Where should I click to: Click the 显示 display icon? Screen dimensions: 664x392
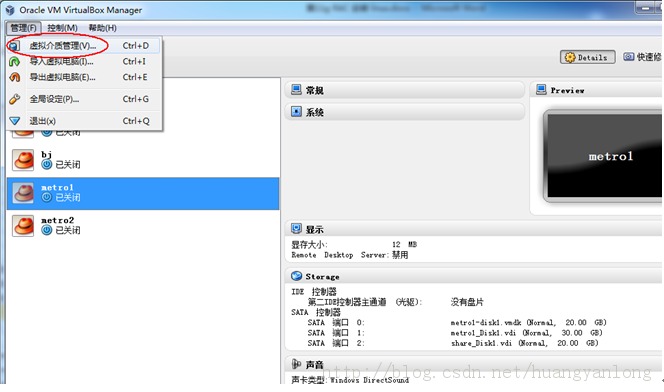point(296,229)
